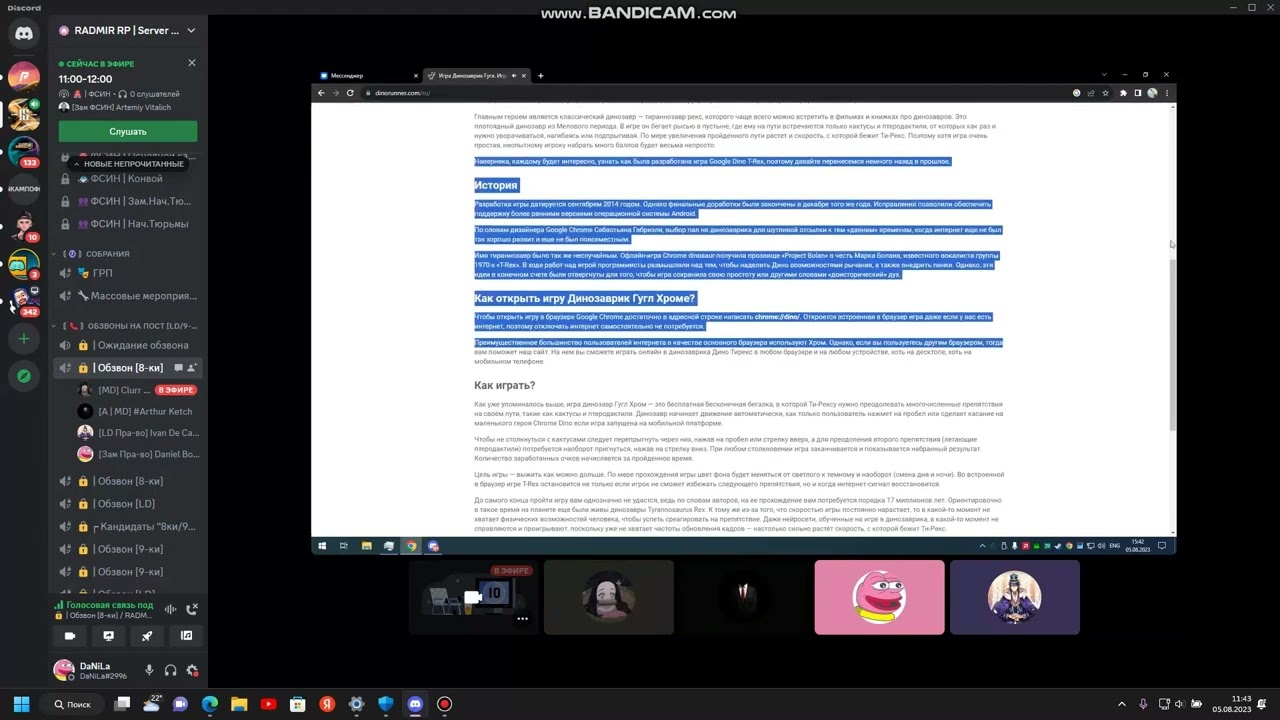
Task: Join Кандидаты "8ки/9... voice channel
Action: pyautogui.click(x=128, y=526)
